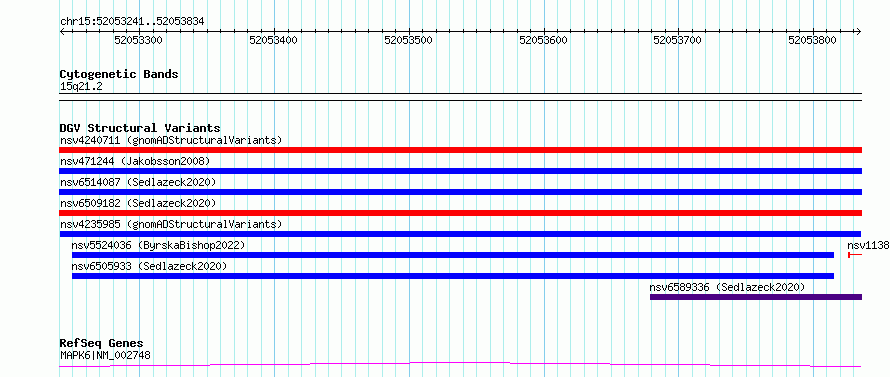
Task: Click the 15q21.2 band label
Action: click(x=81, y=86)
